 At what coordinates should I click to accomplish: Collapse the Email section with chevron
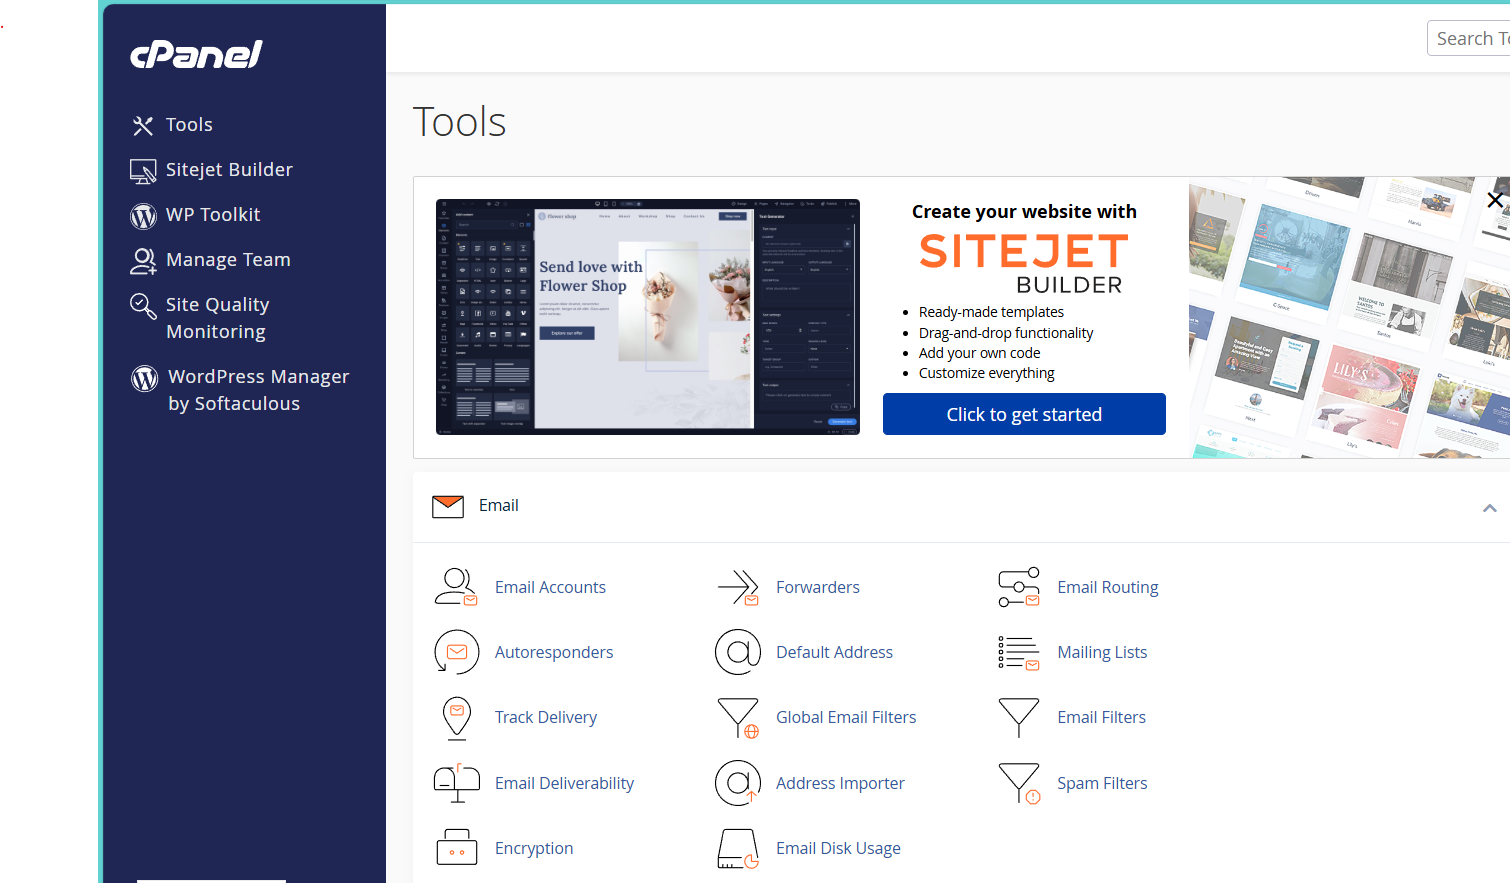click(1489, 508)
